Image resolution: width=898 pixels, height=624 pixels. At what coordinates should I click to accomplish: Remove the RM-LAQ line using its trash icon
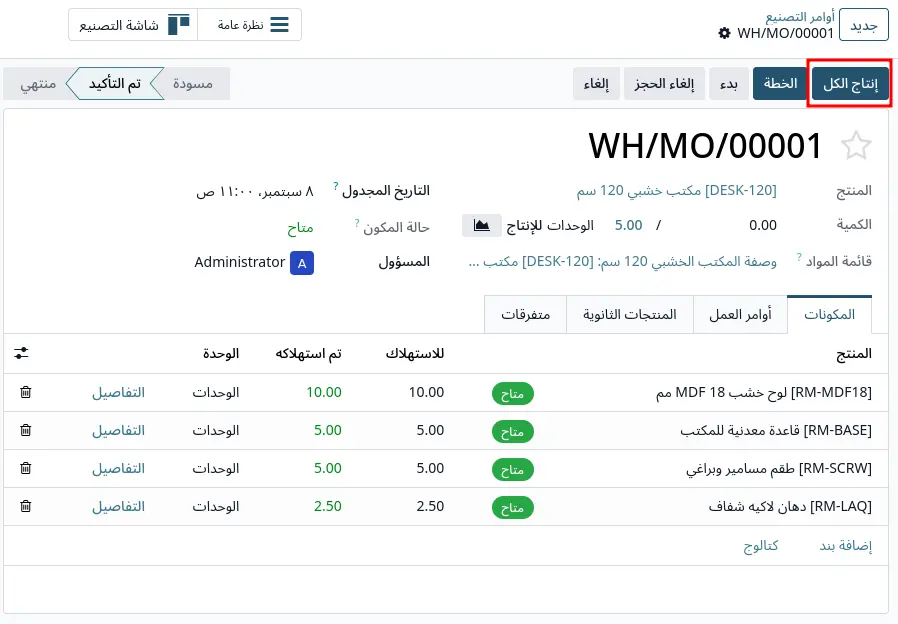point(25,506)
